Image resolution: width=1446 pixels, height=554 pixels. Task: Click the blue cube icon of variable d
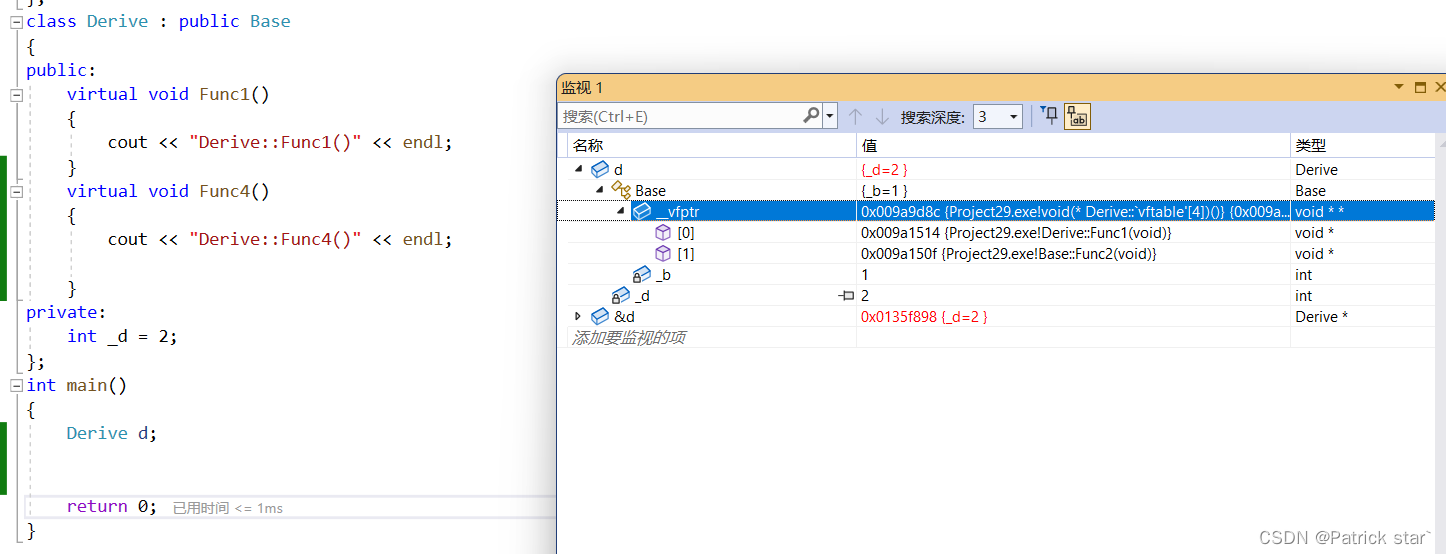[600, 170]
